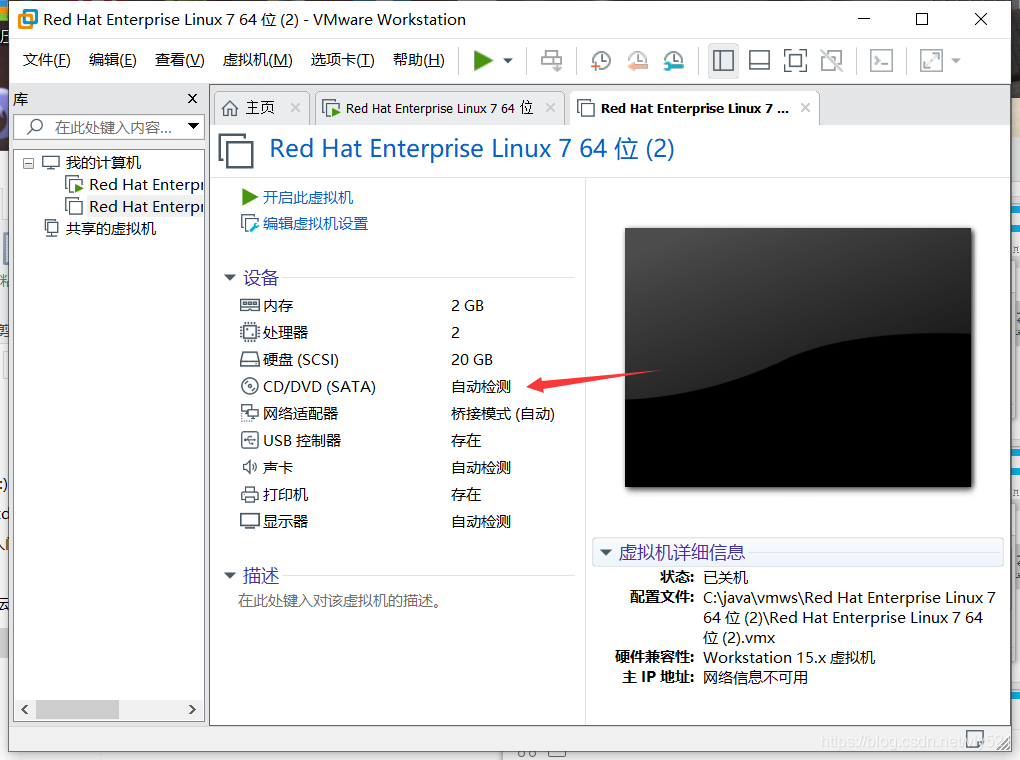Image resolution: width=1020 pixels, height=760 pixels.
Task: Click the description text field 在此处键入对该虚拟机的描述
Action: (x=339, y=601)
